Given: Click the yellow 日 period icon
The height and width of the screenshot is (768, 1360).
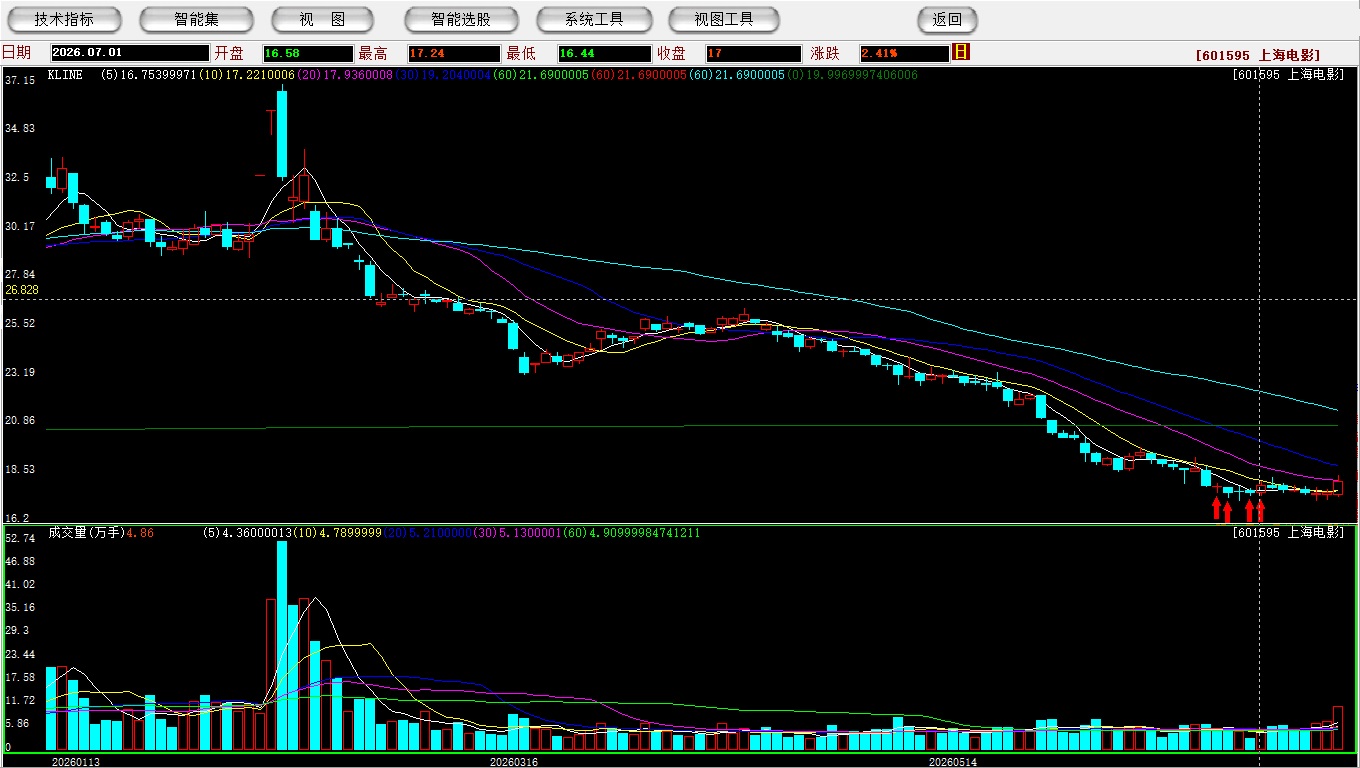Looking at the screenshot, I should click(961, 52).
